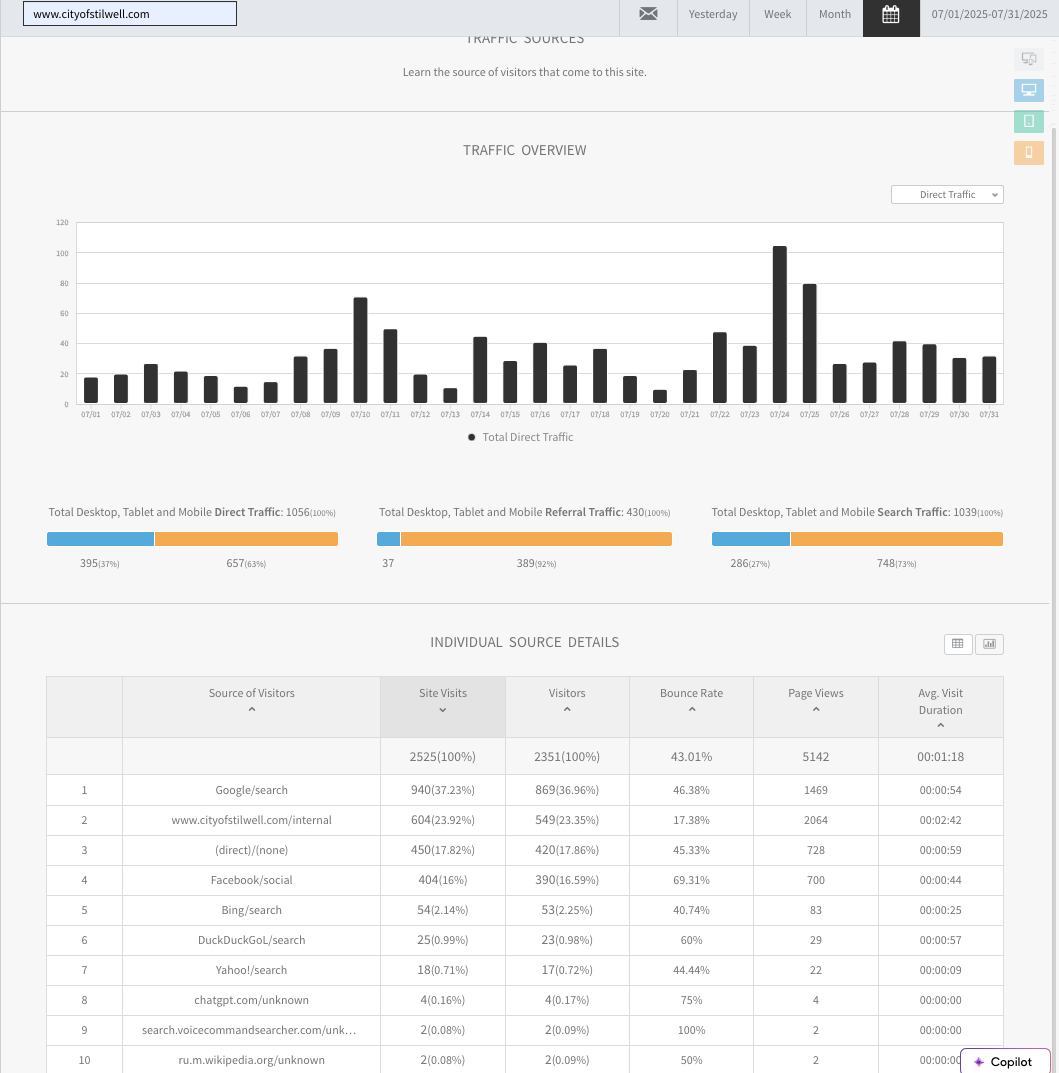Click the blue desktop Direct Traffic bar segment
1059x1073 pixels.
coord(100,539)
